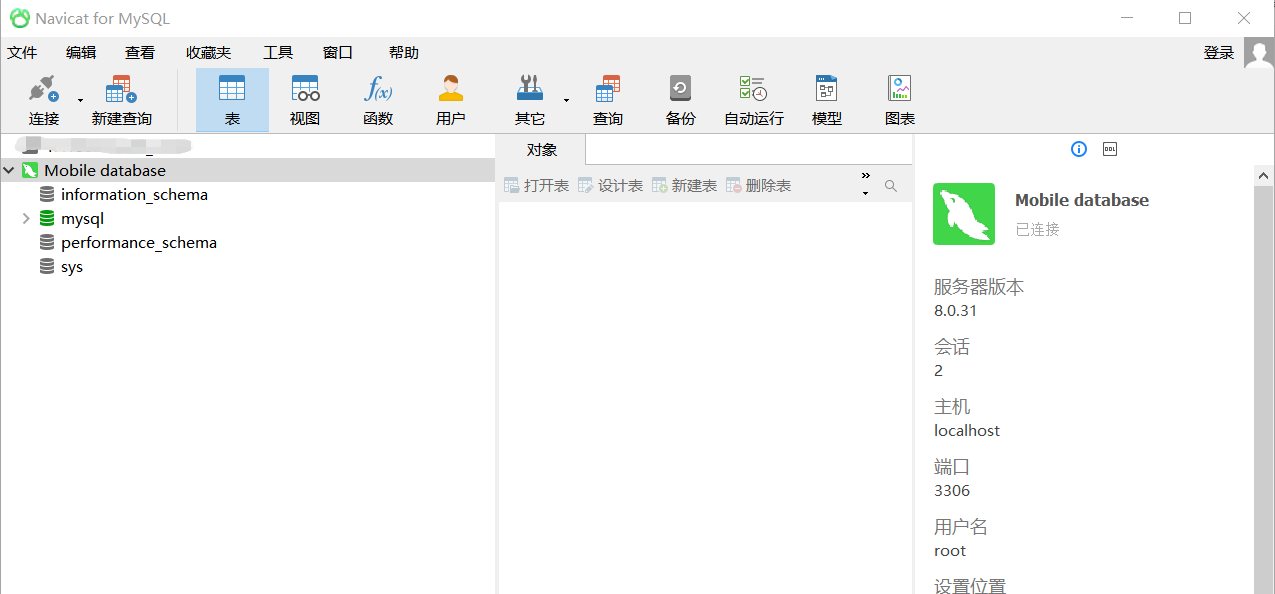Screen dimensions: 1275x594
Task: Select Mobile database in connection tree
Action: coord(105,171)
